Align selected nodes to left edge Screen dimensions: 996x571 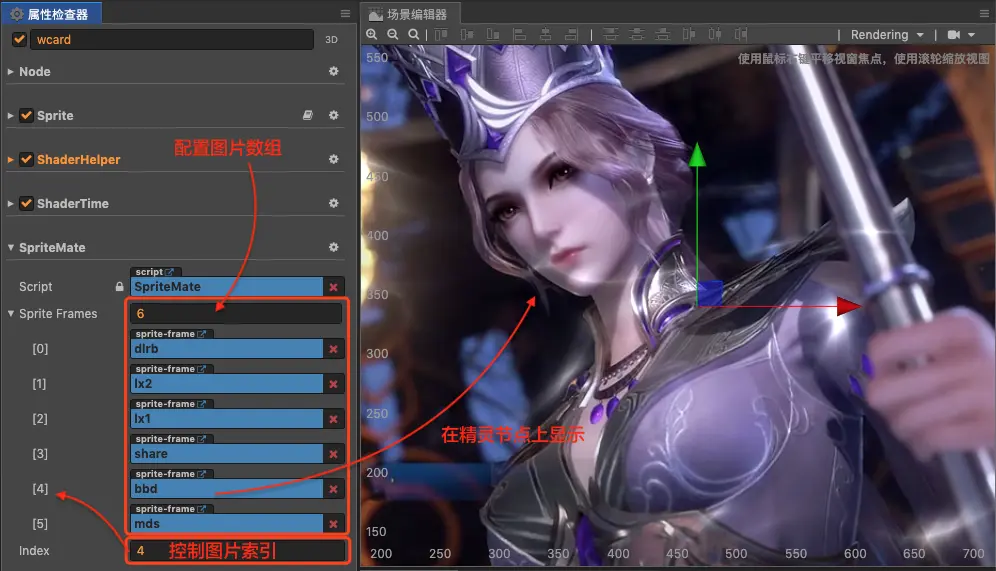click(520, 34)
